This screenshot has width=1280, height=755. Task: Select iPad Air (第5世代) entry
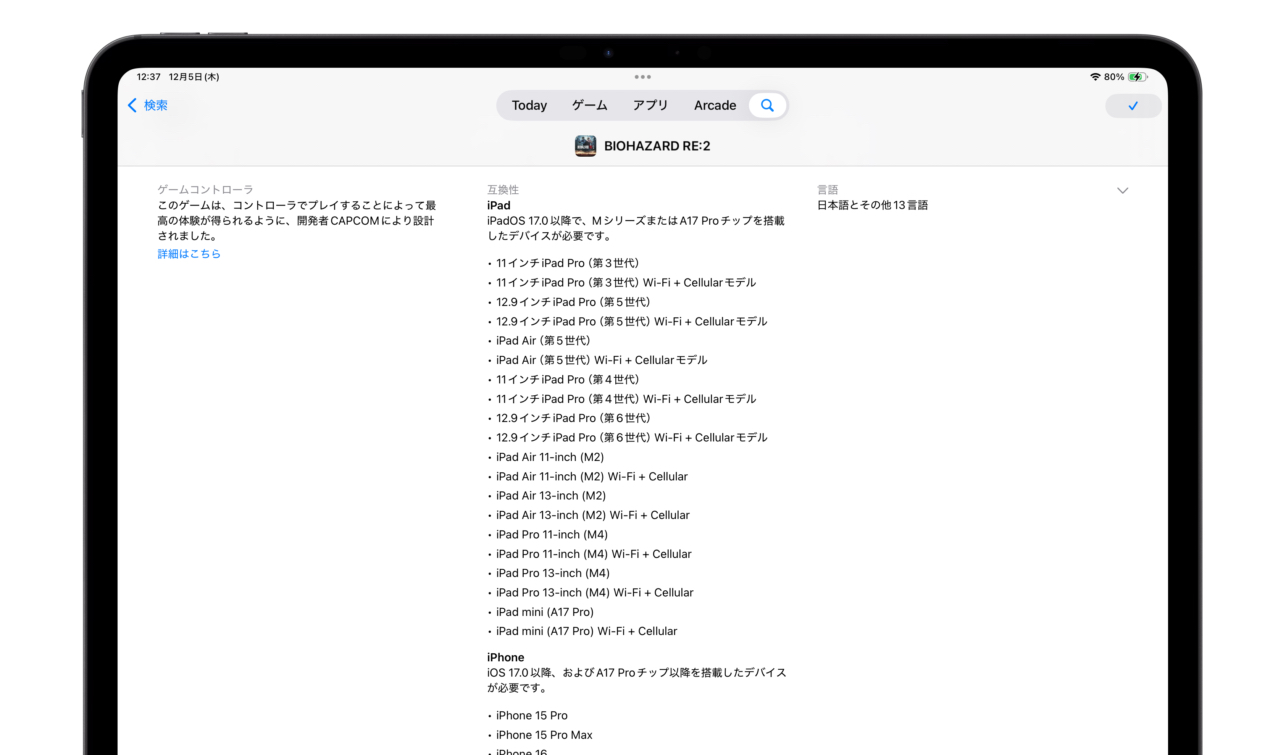543,341
